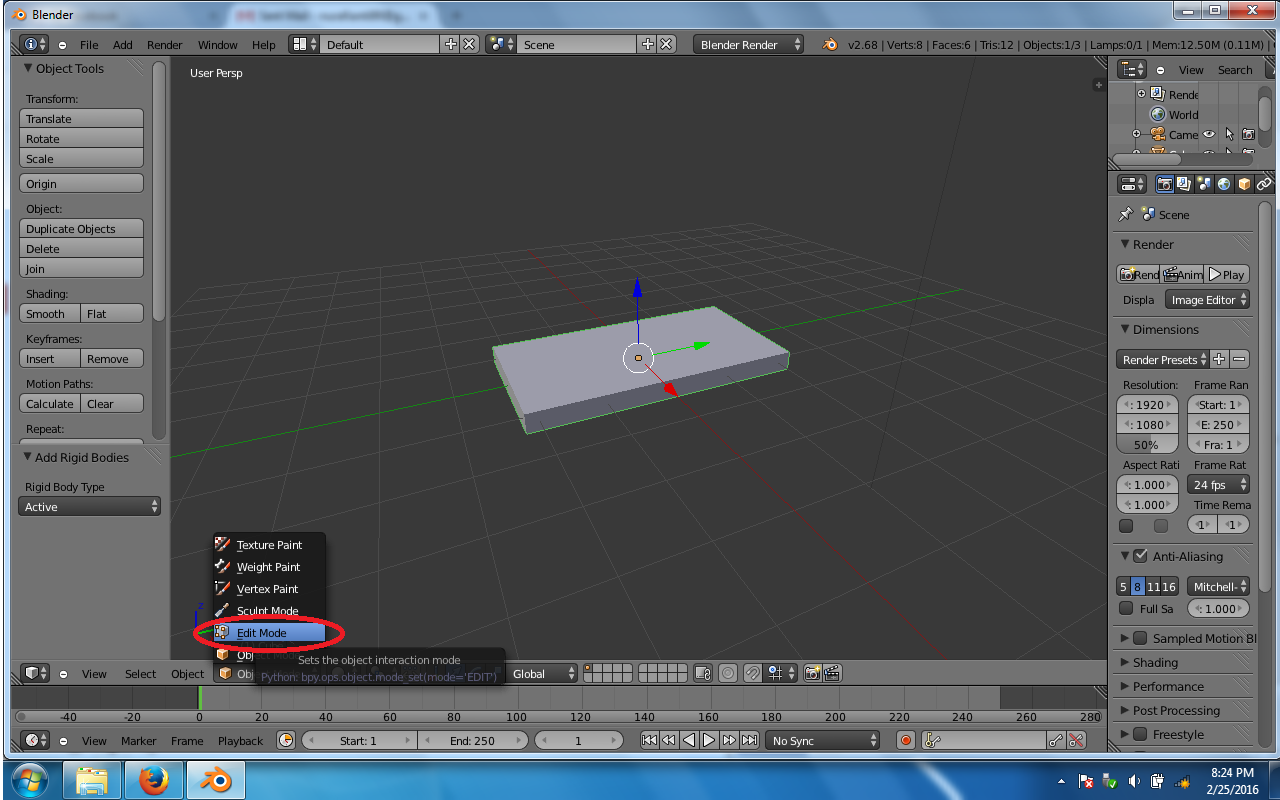Click the Translate button

[81, 118]
